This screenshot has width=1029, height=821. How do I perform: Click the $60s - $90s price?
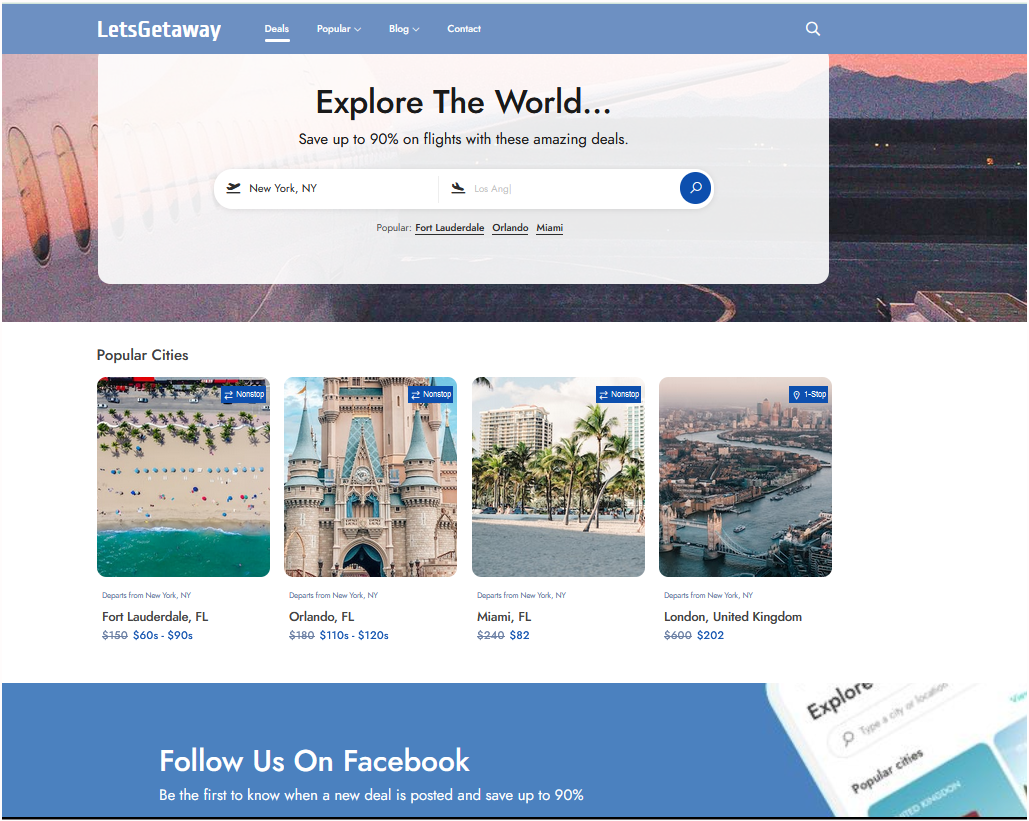(x=163, y=635)
